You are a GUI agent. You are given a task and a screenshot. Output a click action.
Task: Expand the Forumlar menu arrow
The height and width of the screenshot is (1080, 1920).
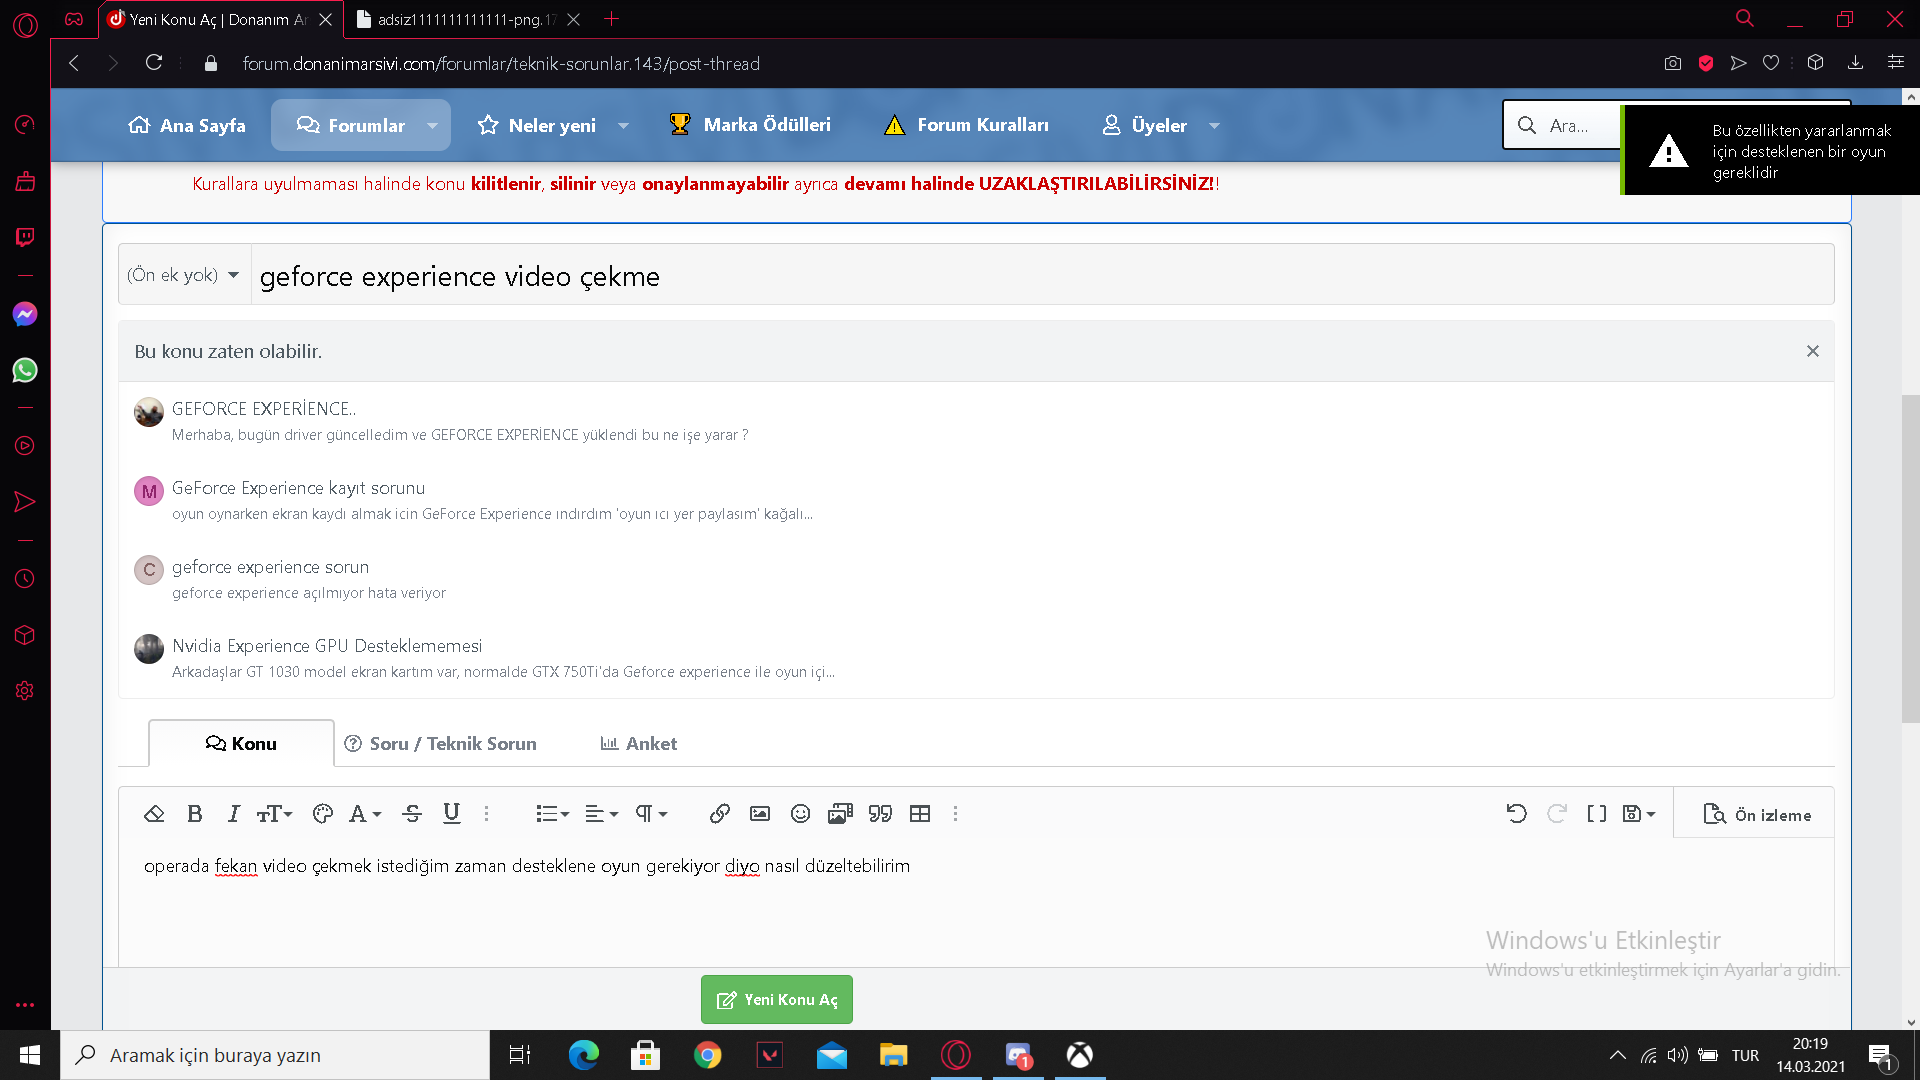click(432, 126)
